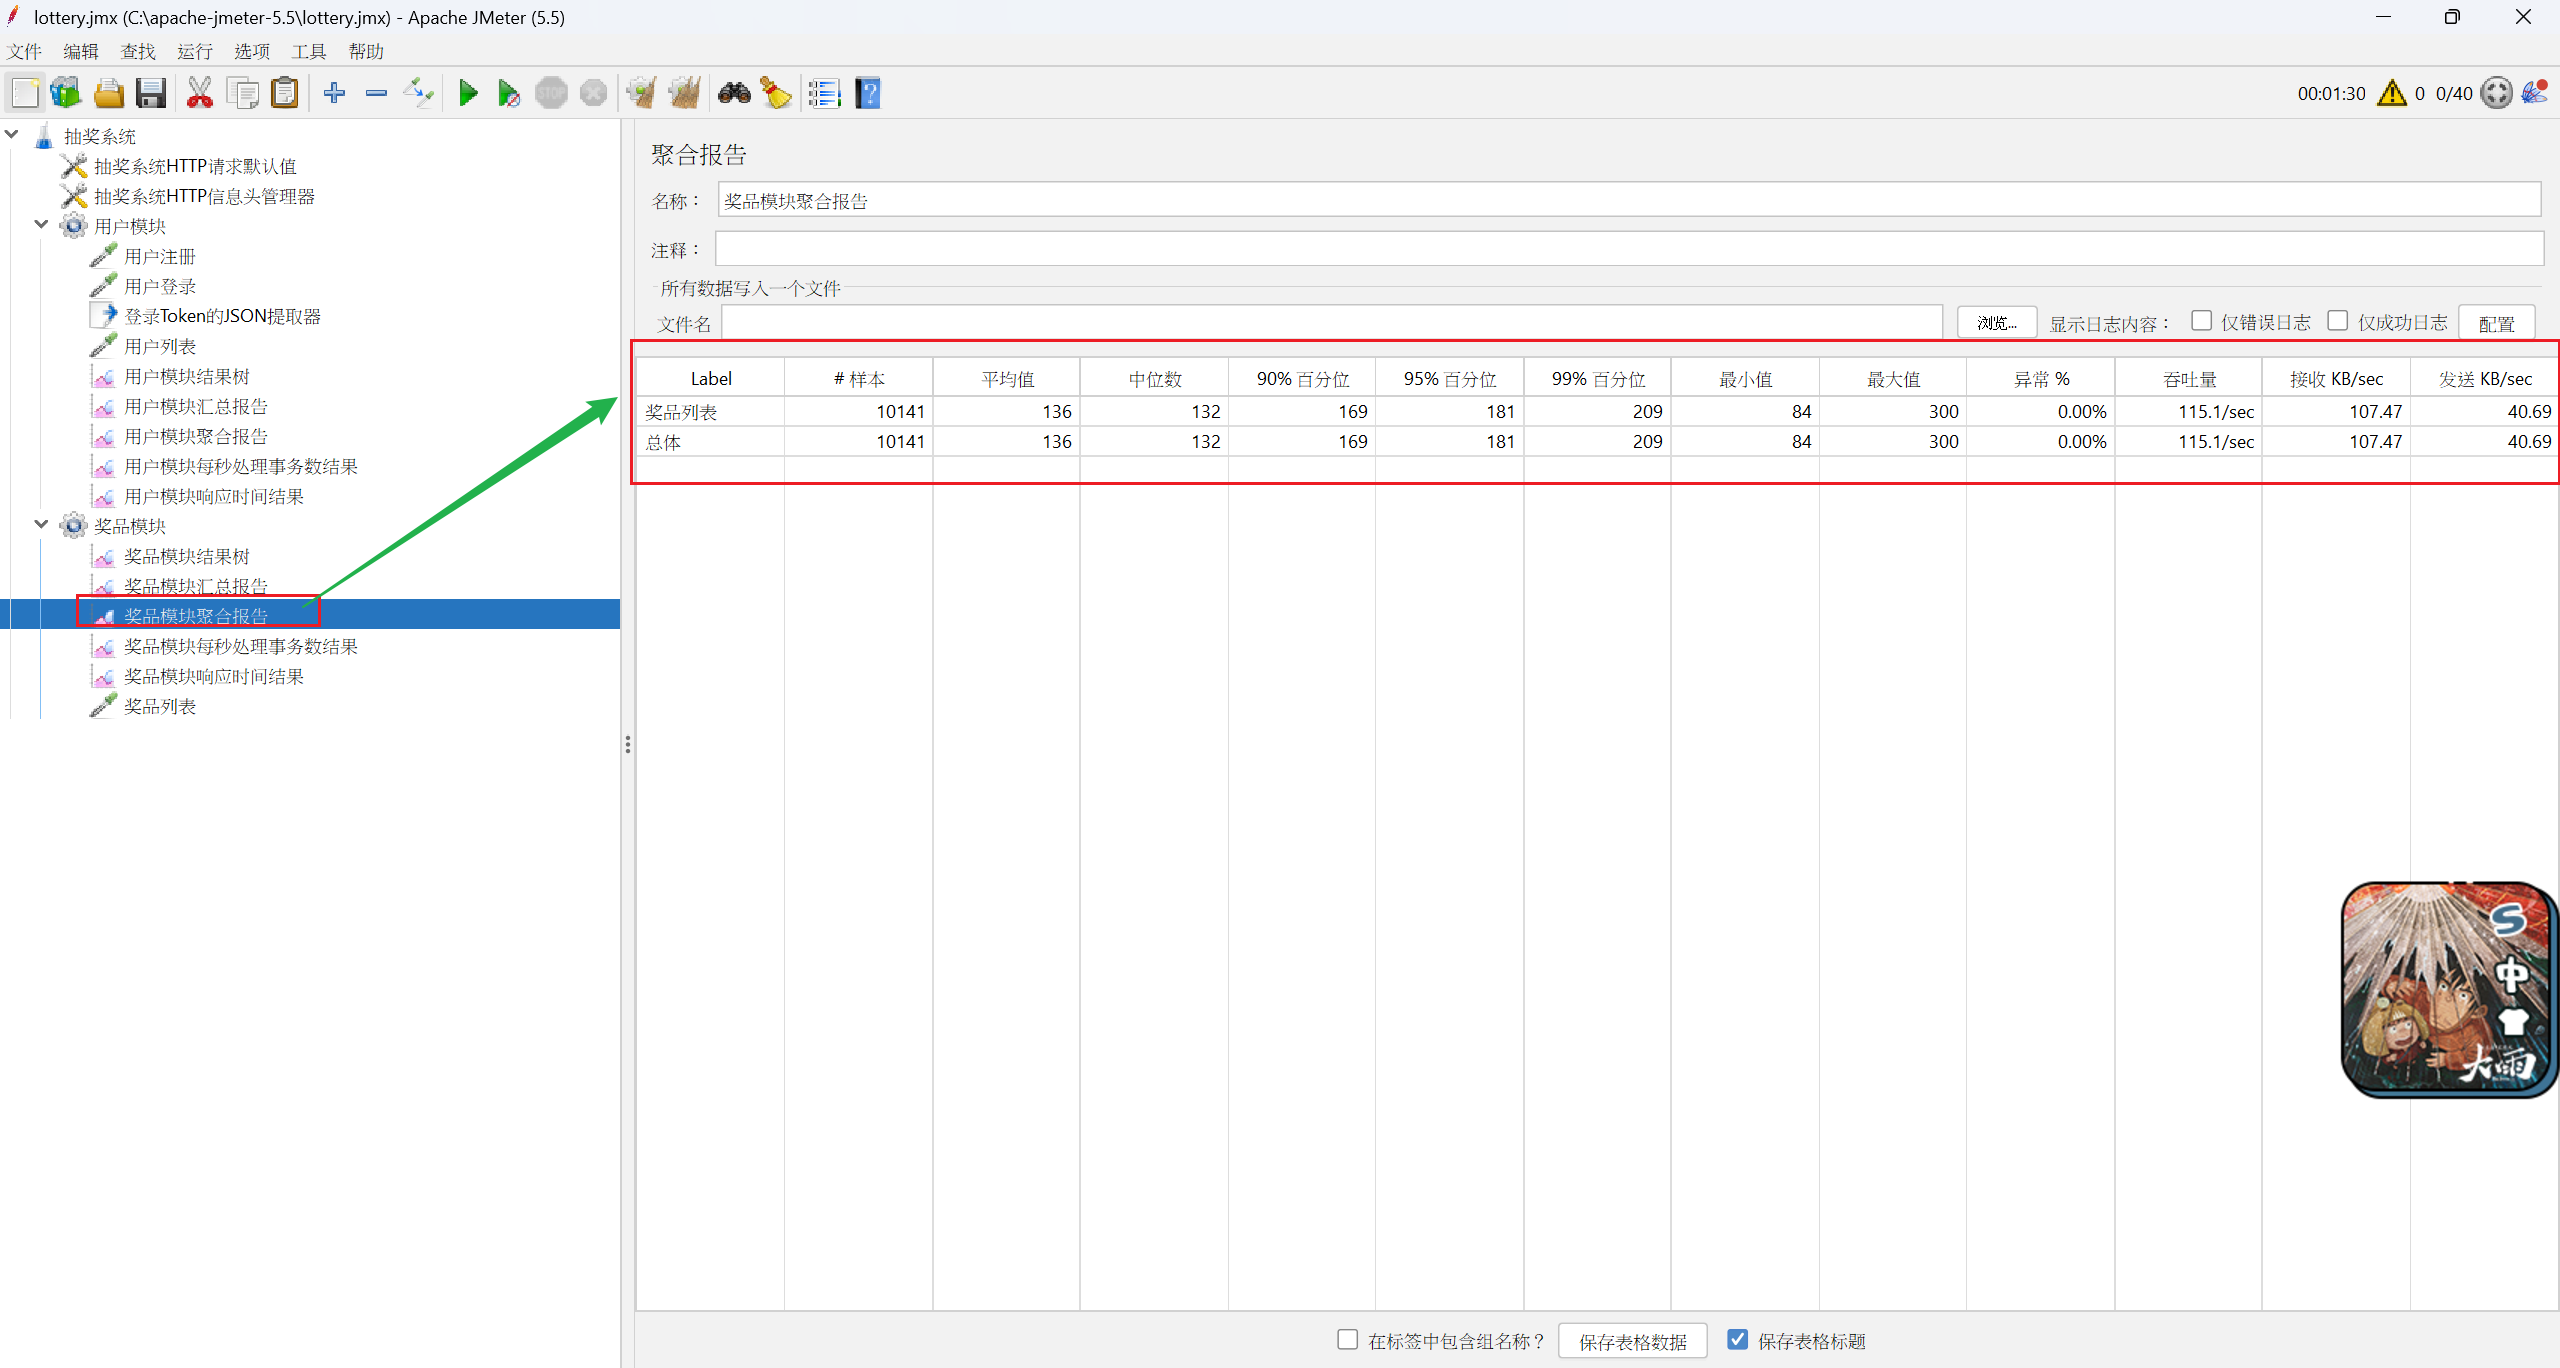Enable the 仅错误日志 checkbox
Screen dimensions: 2560x1368
click(x=2201, y=321)
